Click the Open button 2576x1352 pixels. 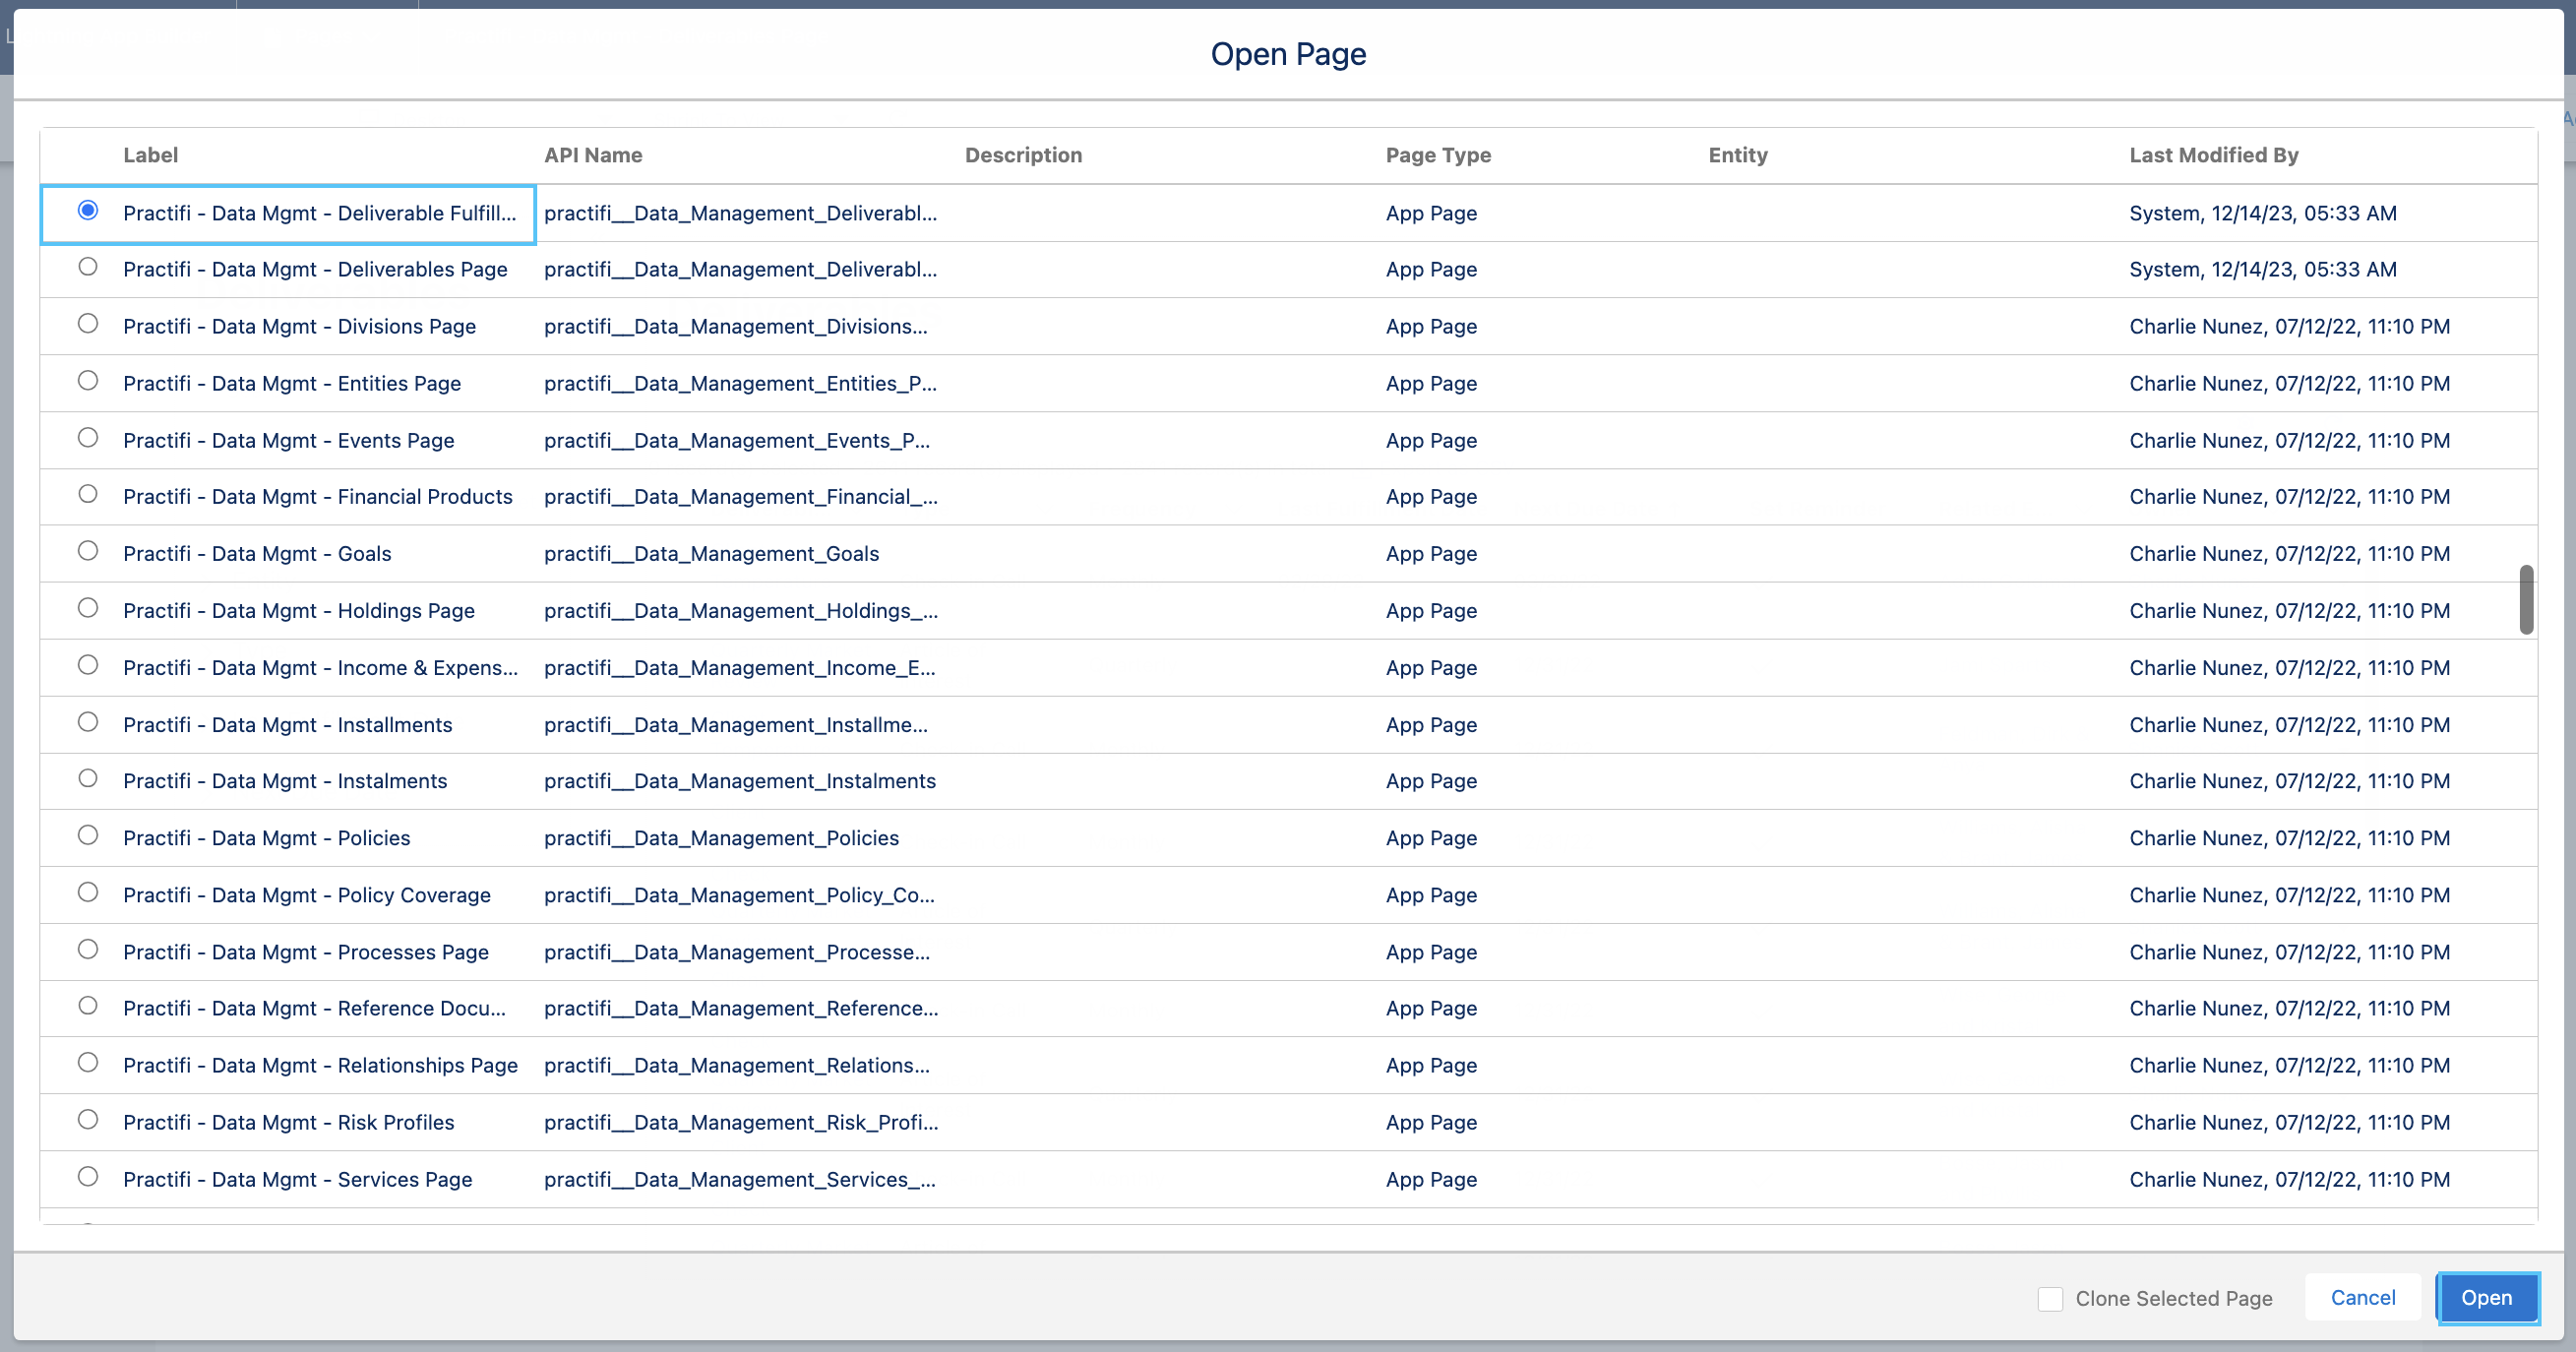tap(2487, 1298)
